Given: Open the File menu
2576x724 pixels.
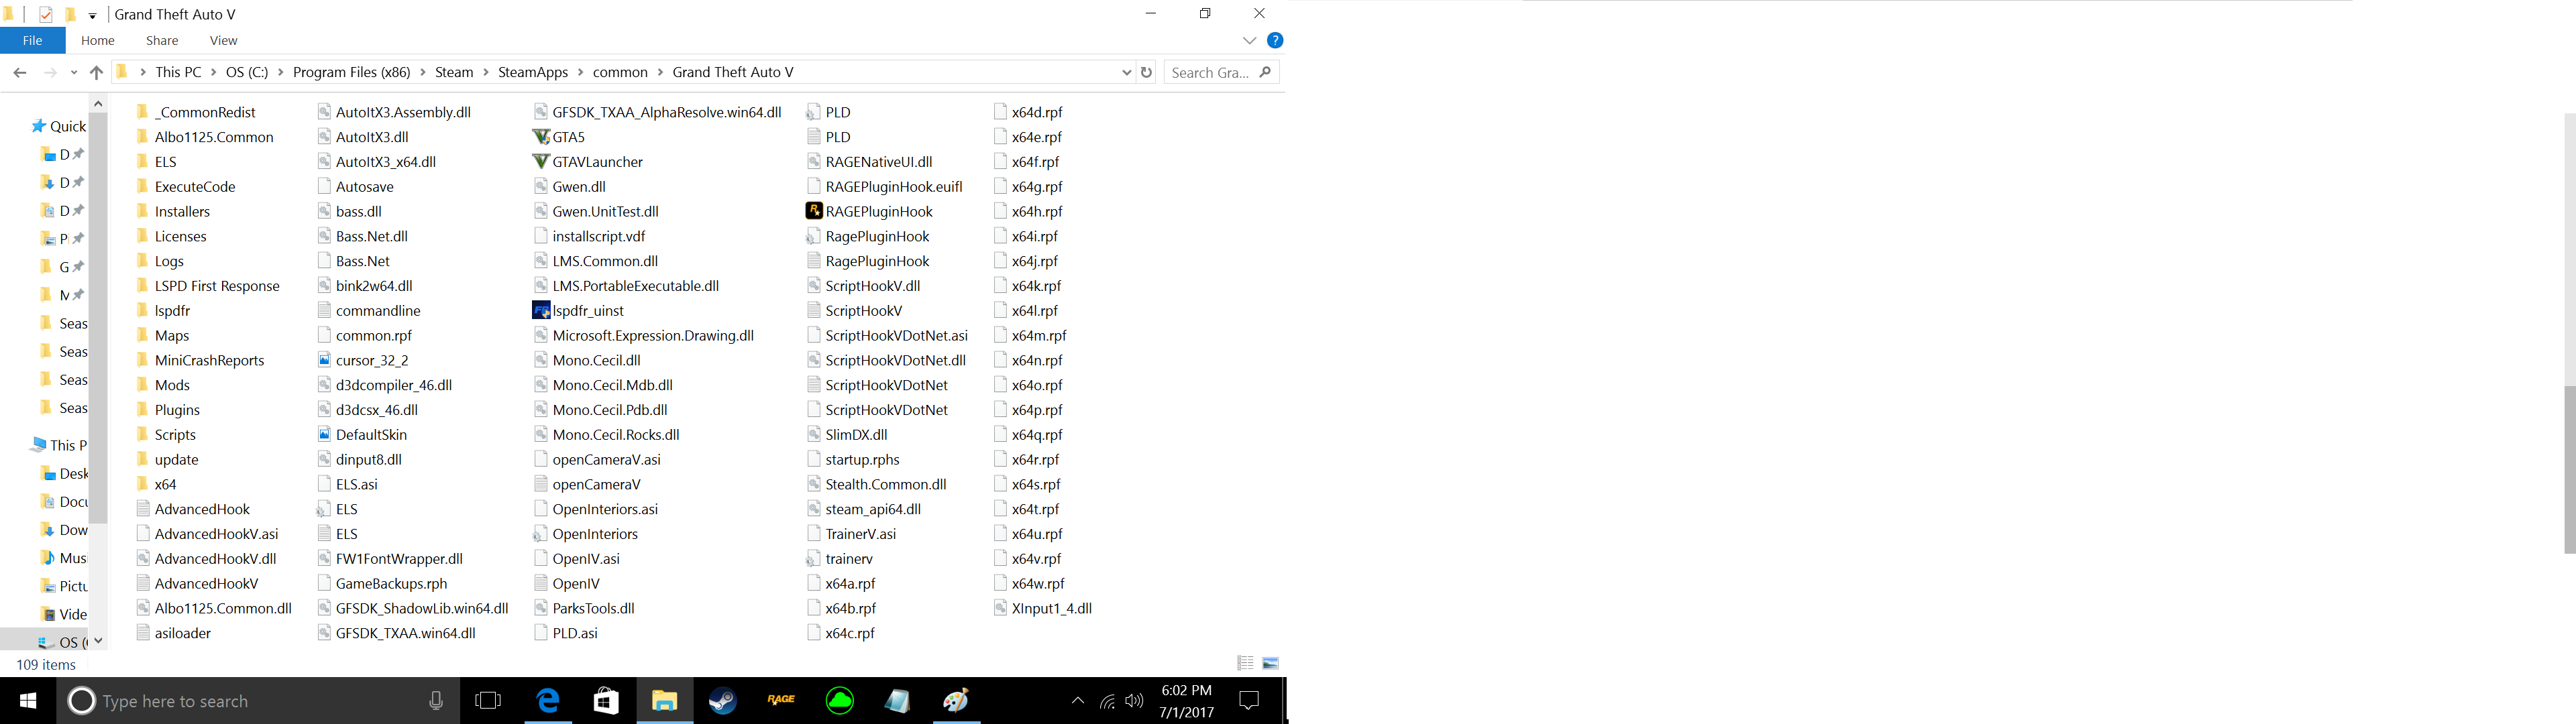Looking at the screenshot, I should (32, 41).
